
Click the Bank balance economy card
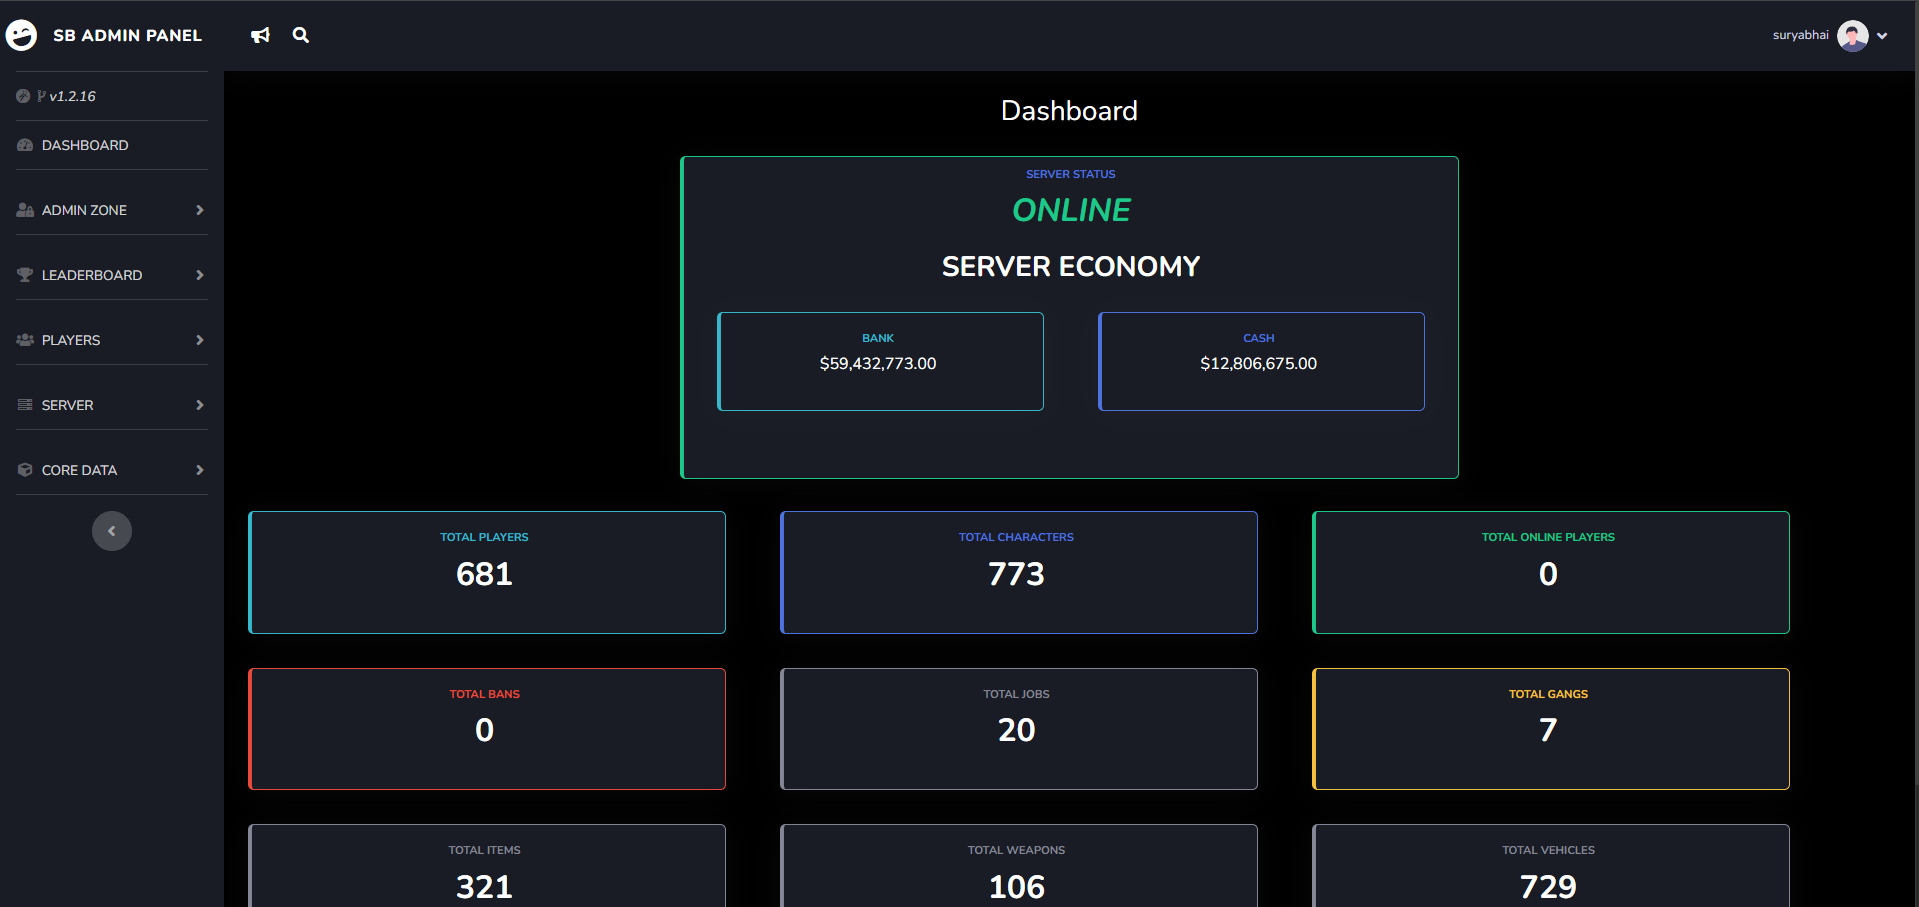880,361
